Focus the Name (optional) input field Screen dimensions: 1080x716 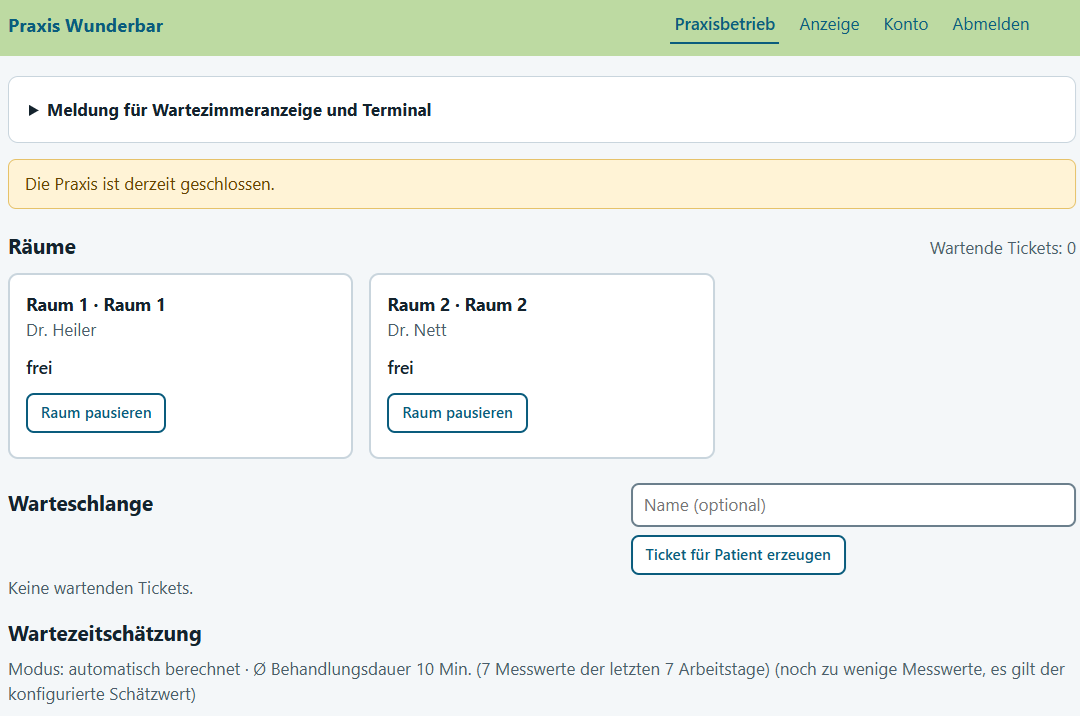point(853,505)
